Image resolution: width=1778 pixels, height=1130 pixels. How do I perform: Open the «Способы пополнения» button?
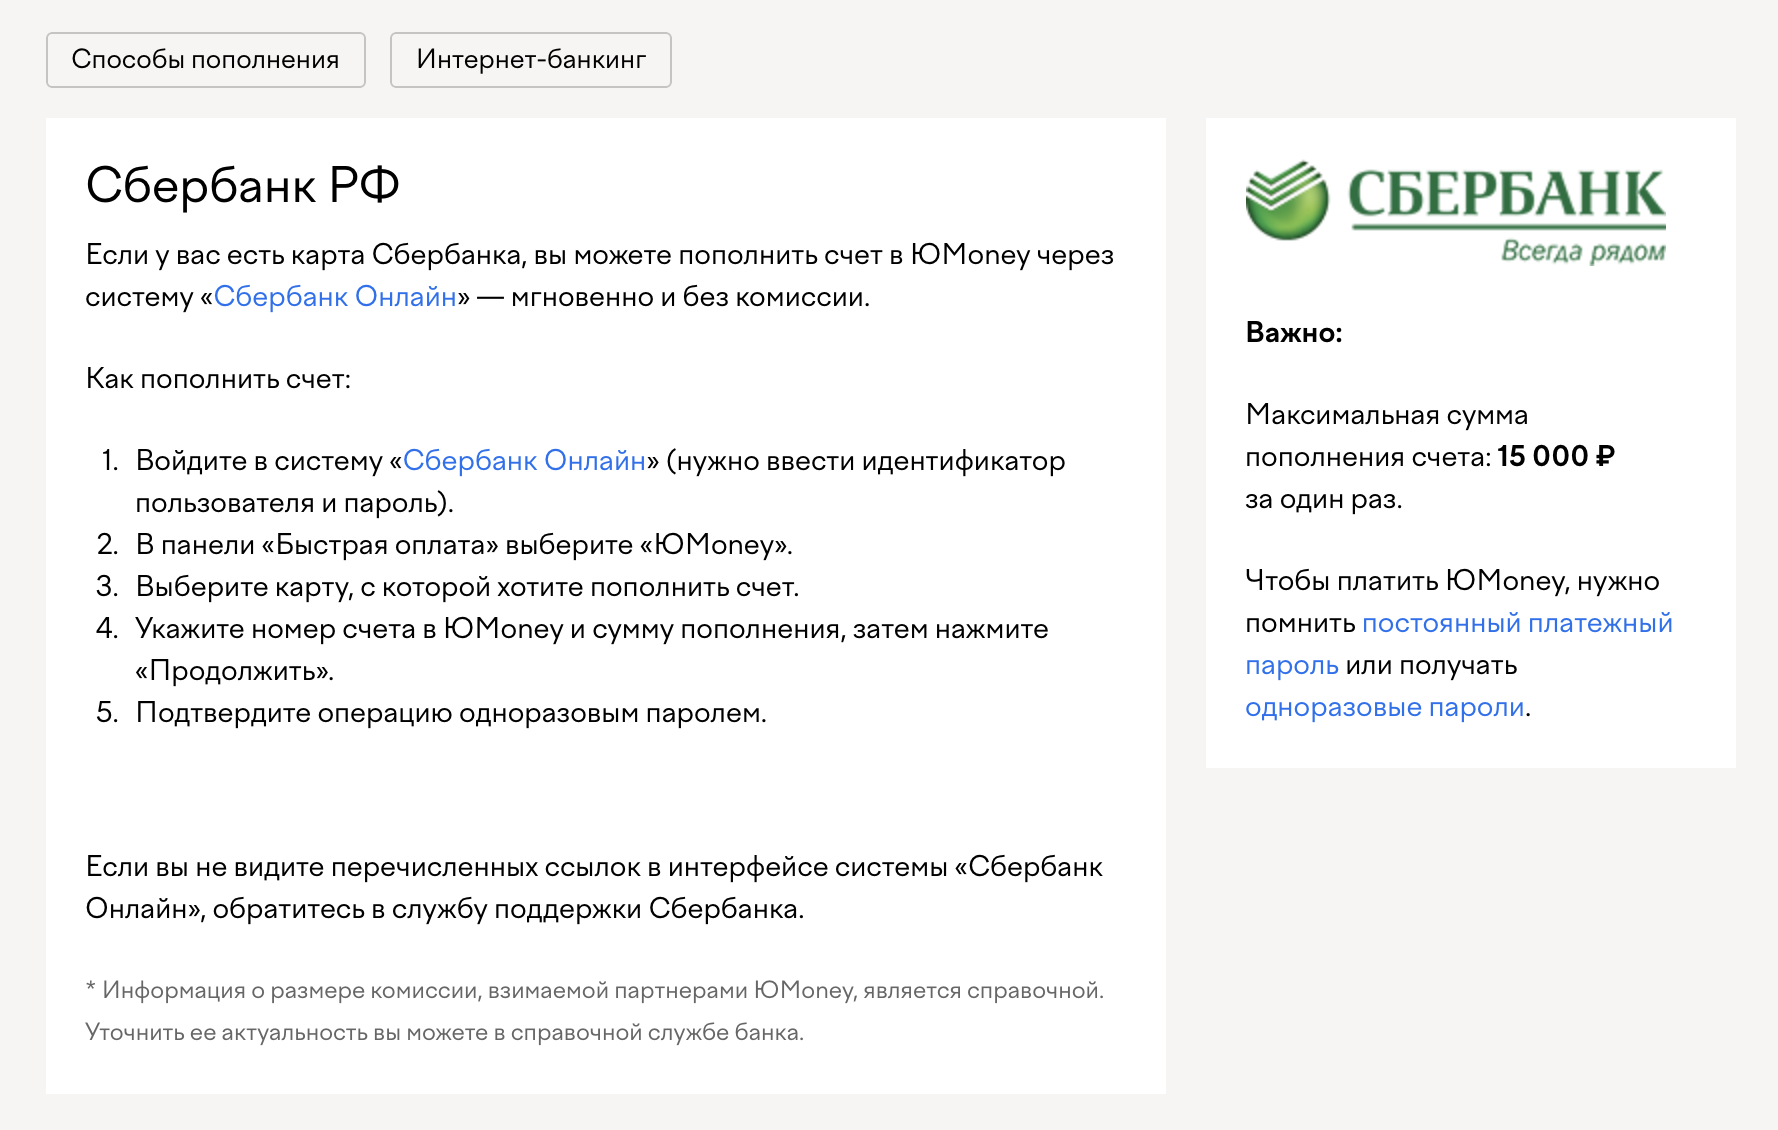[x=205, y=60]
